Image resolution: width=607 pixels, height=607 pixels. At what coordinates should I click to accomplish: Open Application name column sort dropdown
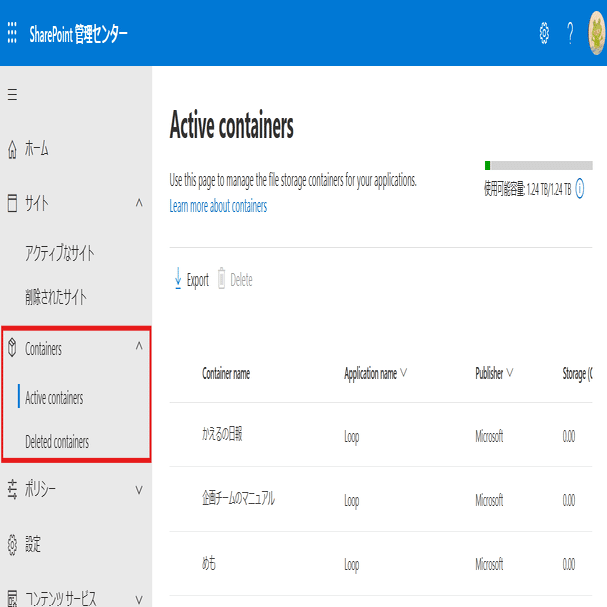click(403, 373)
